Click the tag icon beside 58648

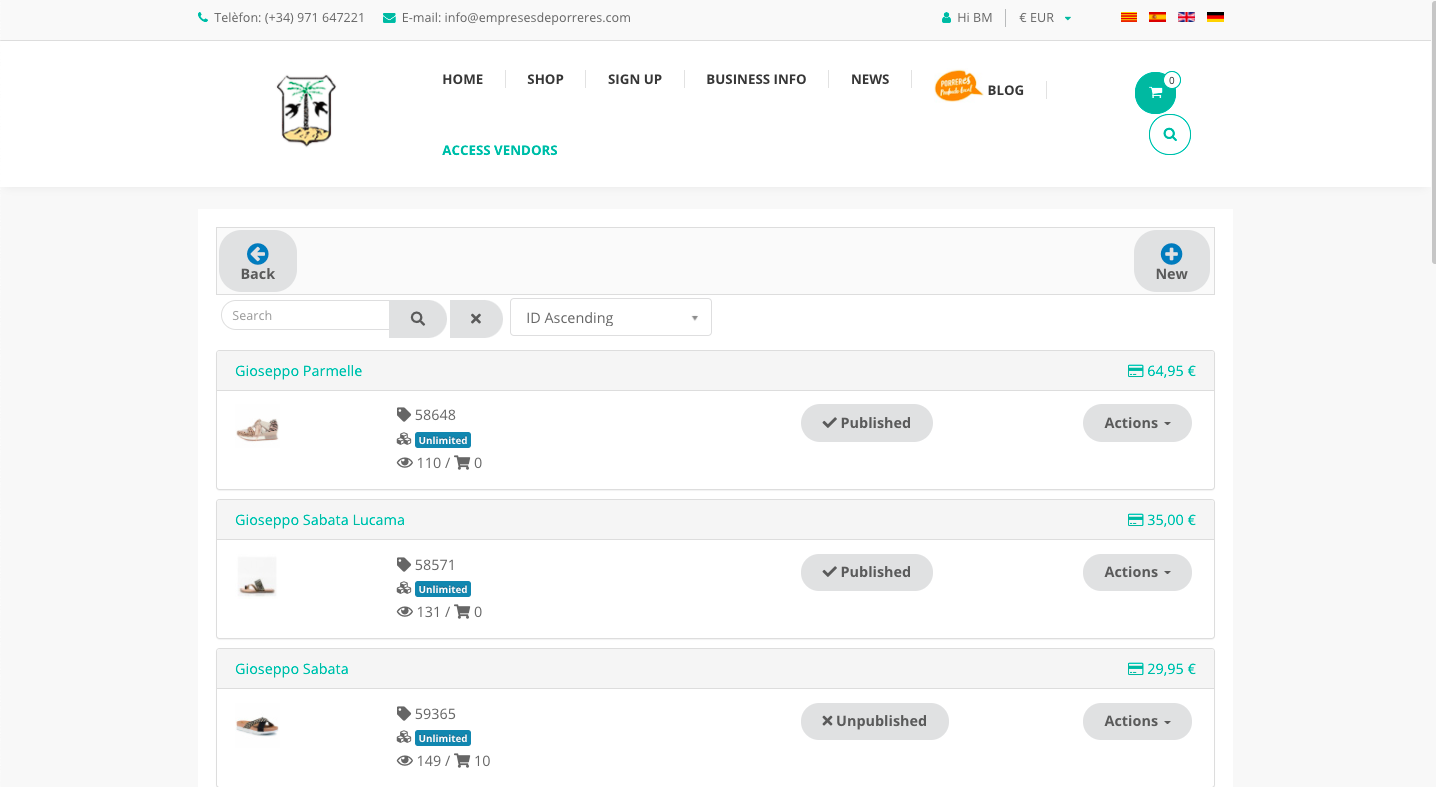click(404, 415)
